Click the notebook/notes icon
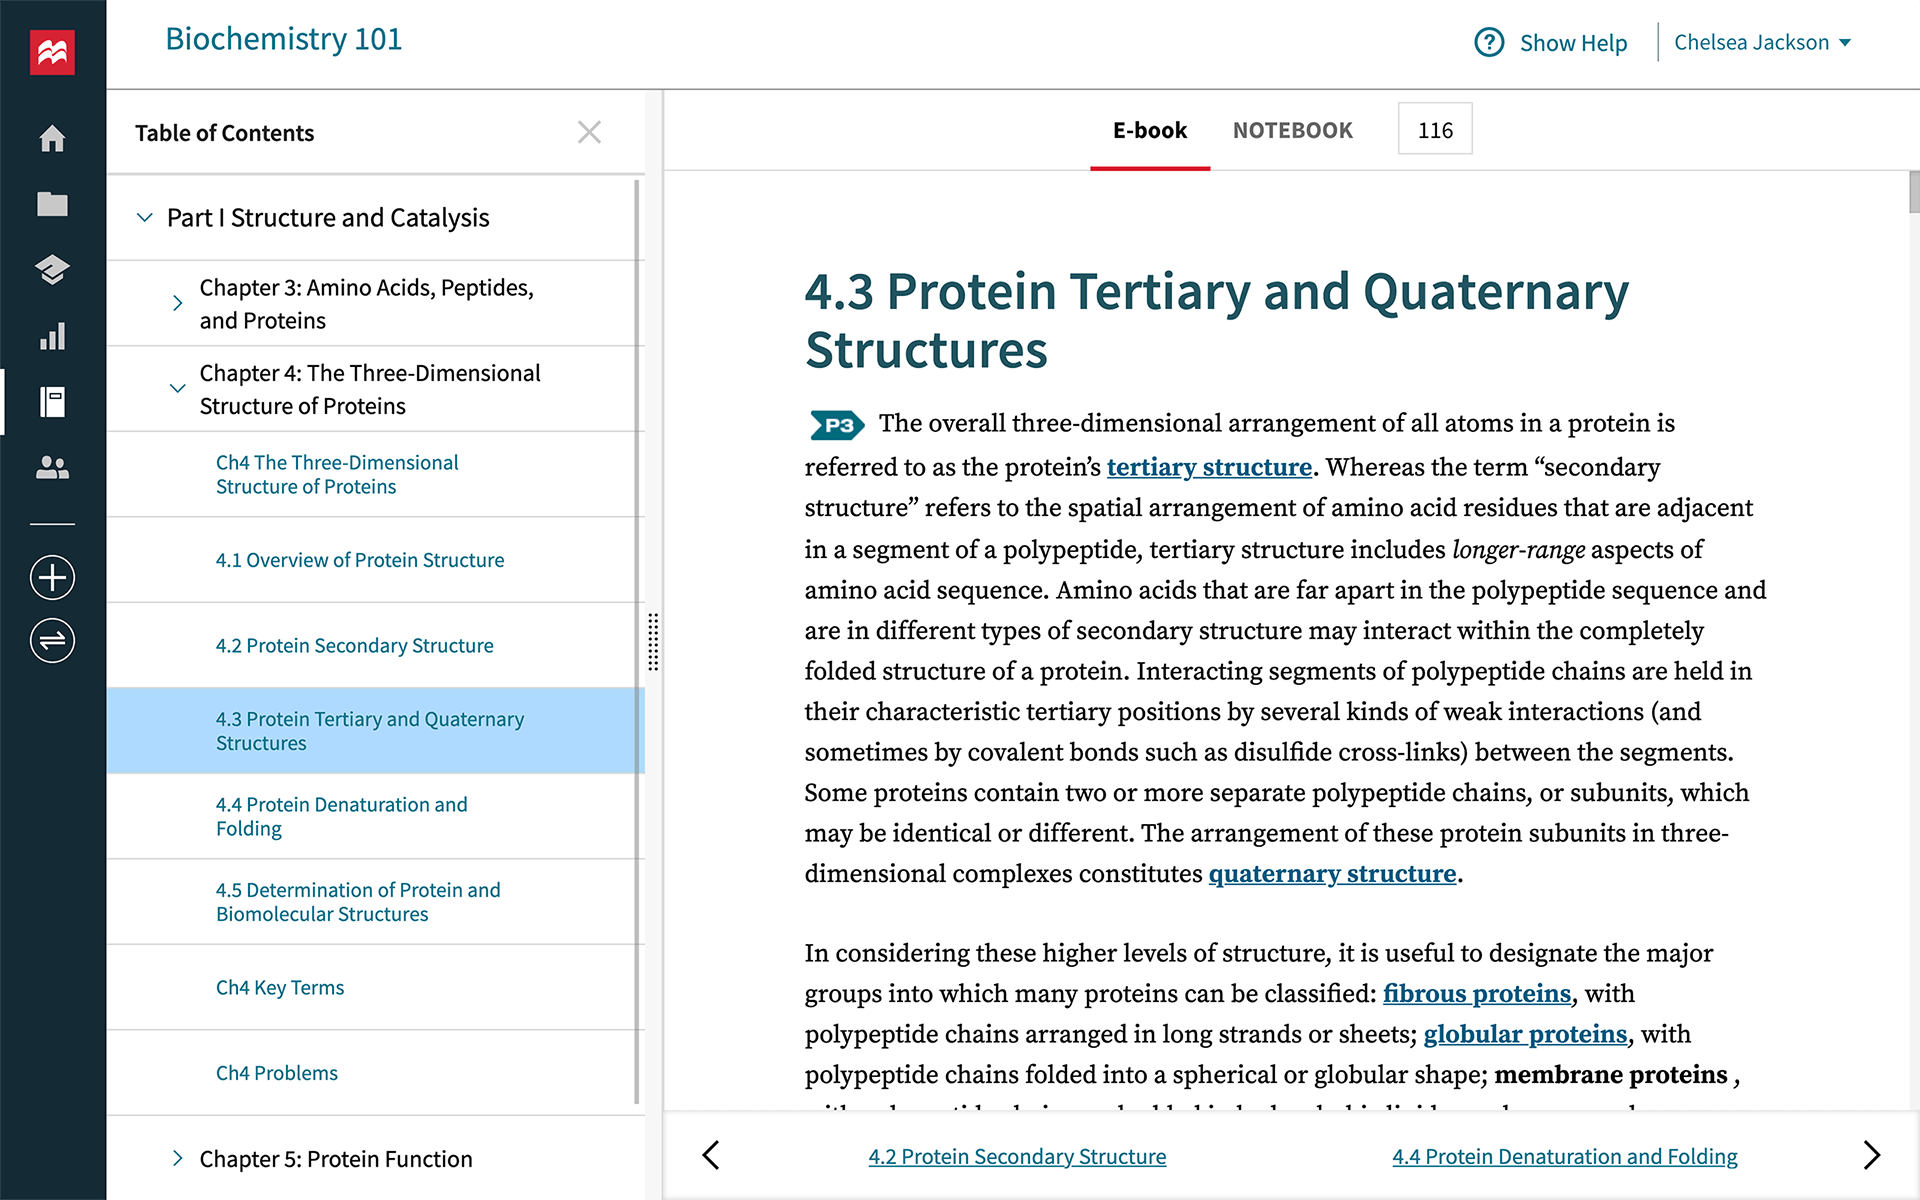Viewport: 1920px width, 1200px height. [55, 400]
